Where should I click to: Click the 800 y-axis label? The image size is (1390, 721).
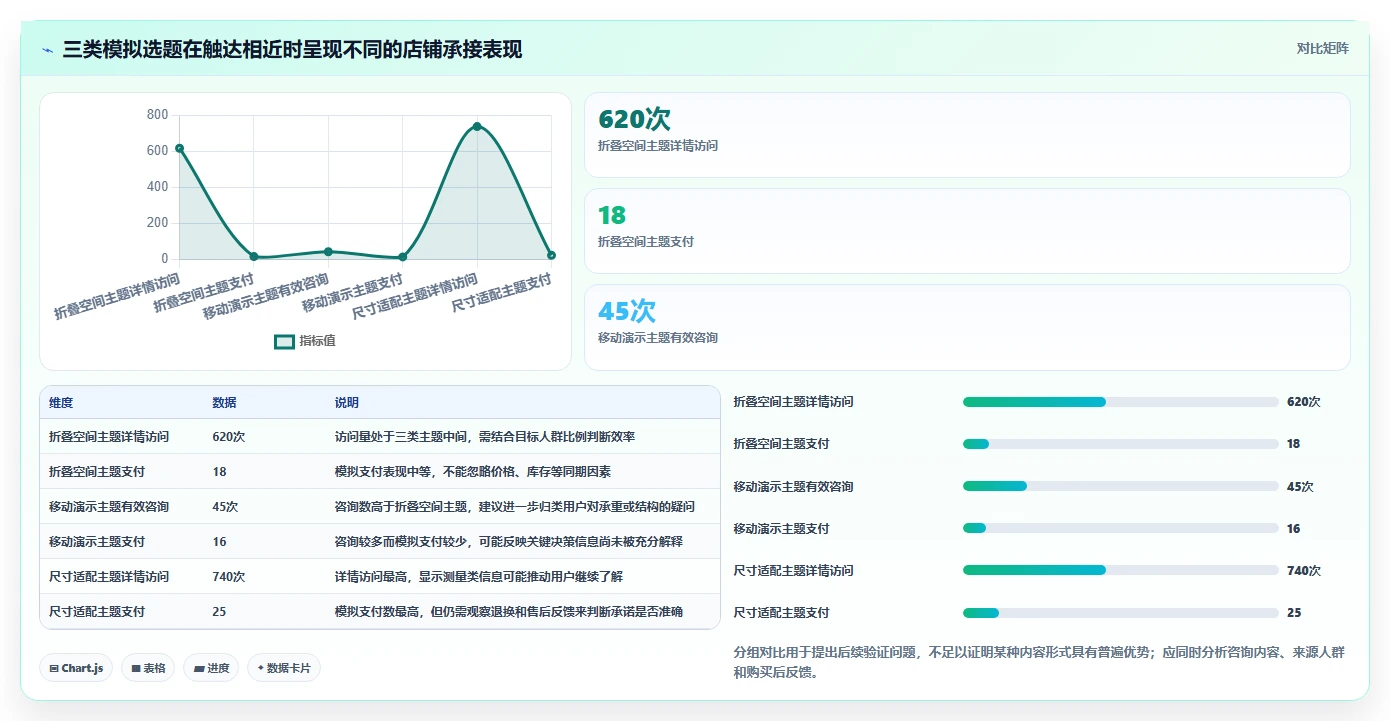[x=157, y=115]
